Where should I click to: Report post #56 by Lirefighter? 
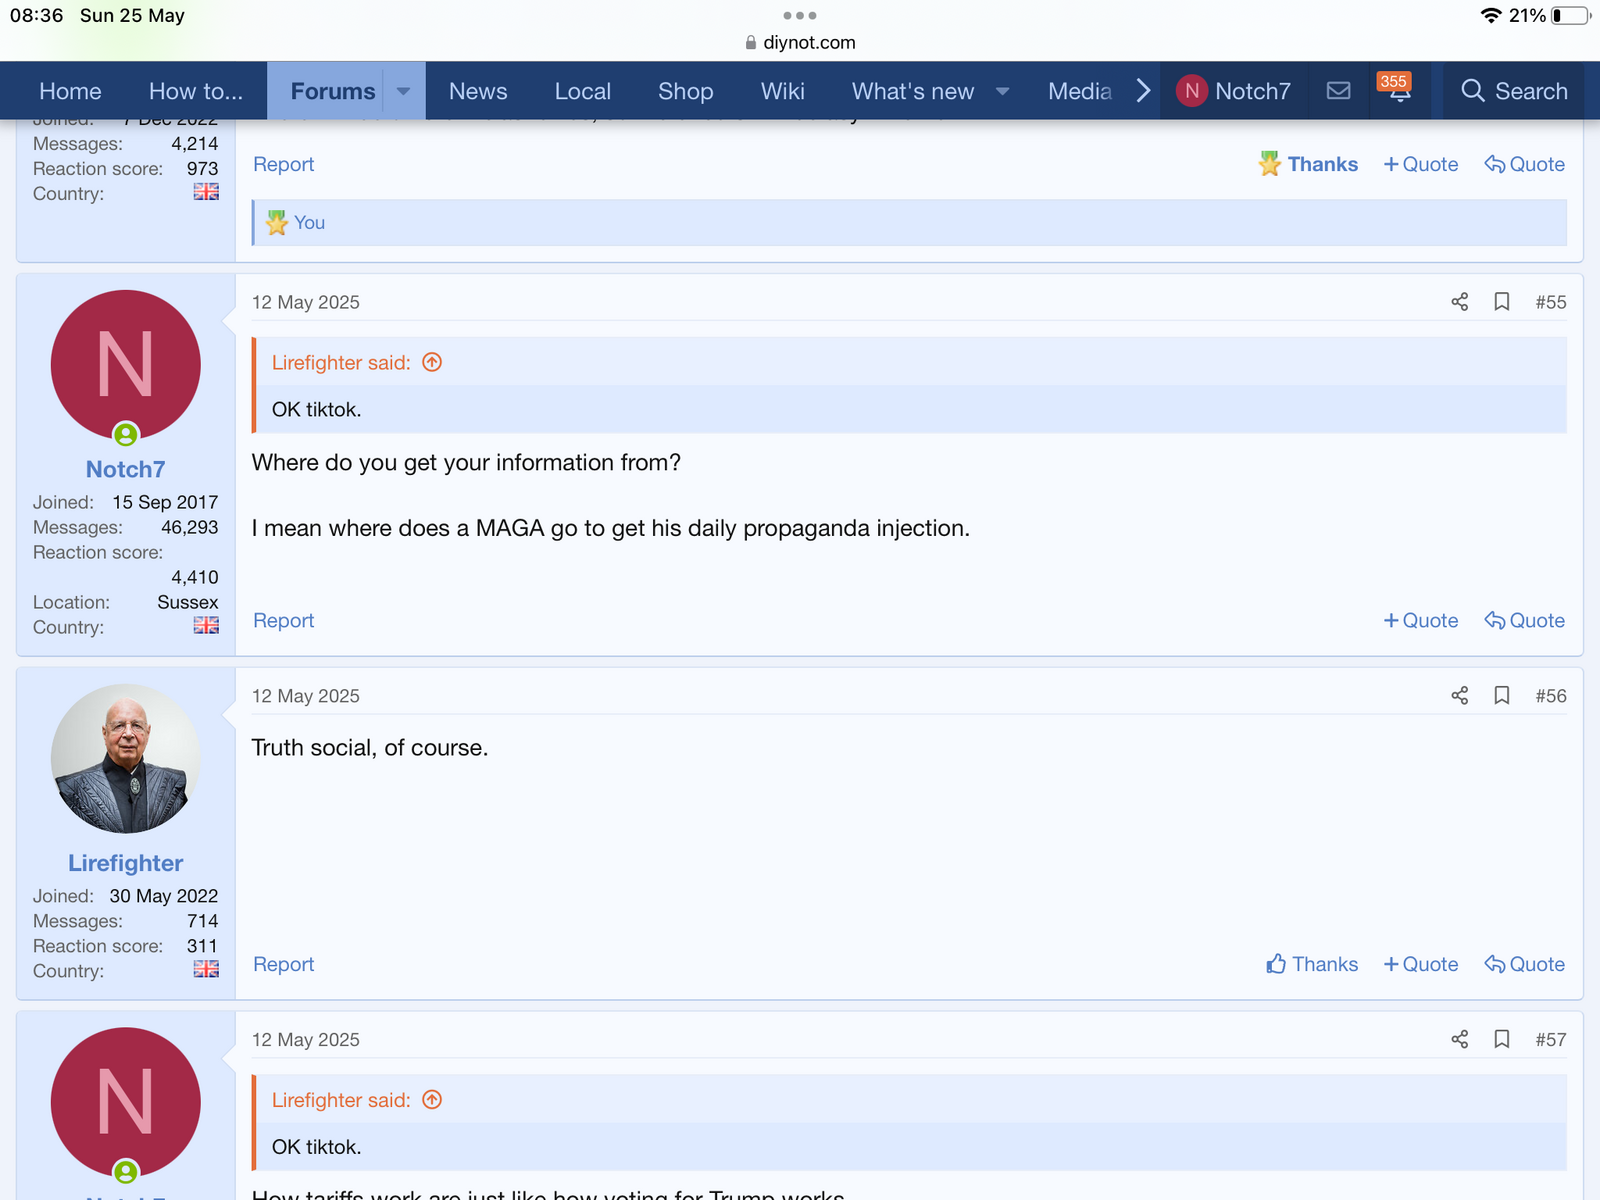click(283, 964)
